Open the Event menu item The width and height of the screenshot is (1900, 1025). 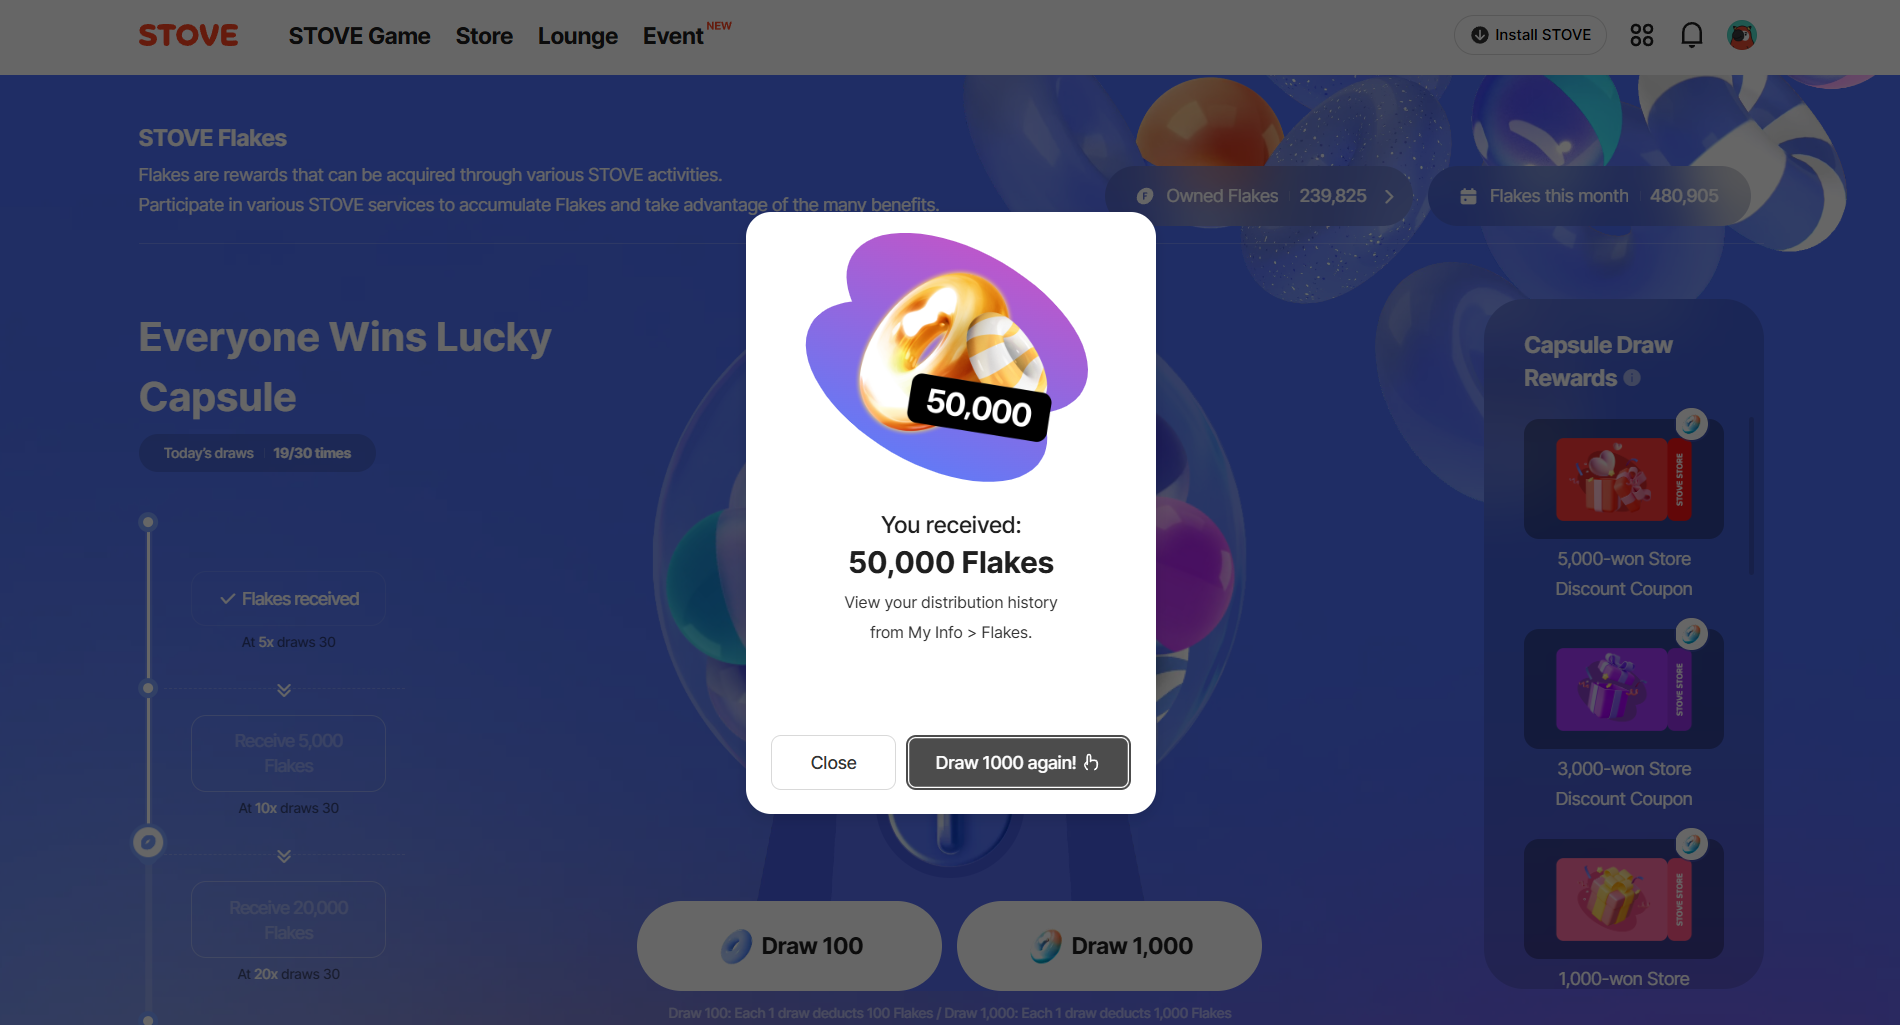tap(673, 36)
